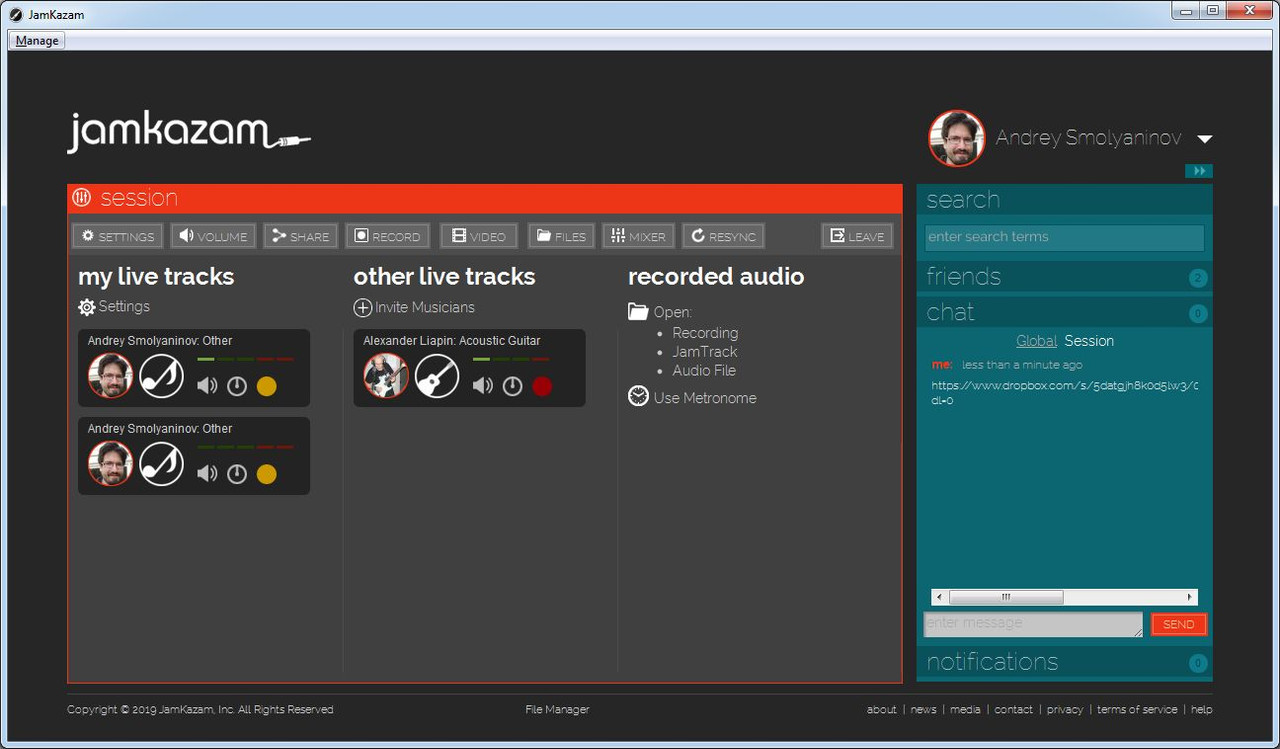The image size is (1280, 749).
Task: Expand the notifications panel header
Action: [1065, 662]
